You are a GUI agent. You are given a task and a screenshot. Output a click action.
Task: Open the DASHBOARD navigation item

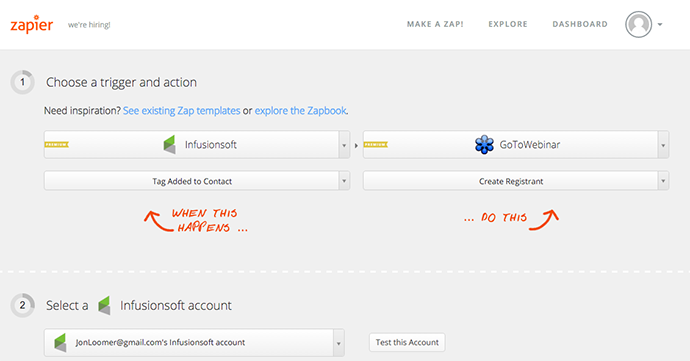pos(580,24)
